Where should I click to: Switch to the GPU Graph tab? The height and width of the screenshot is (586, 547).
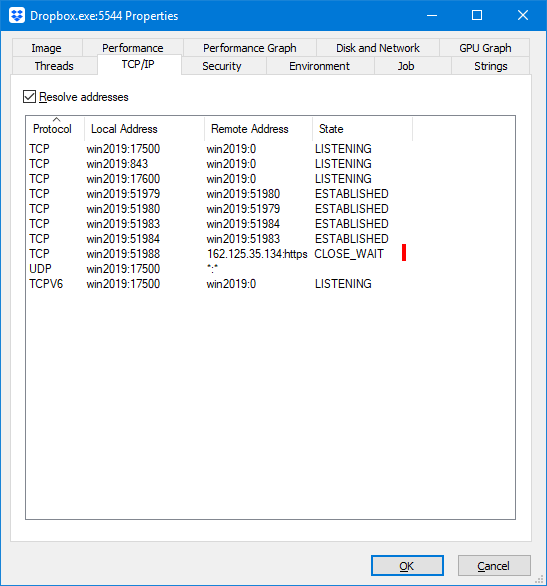click(x=485, y=48)
